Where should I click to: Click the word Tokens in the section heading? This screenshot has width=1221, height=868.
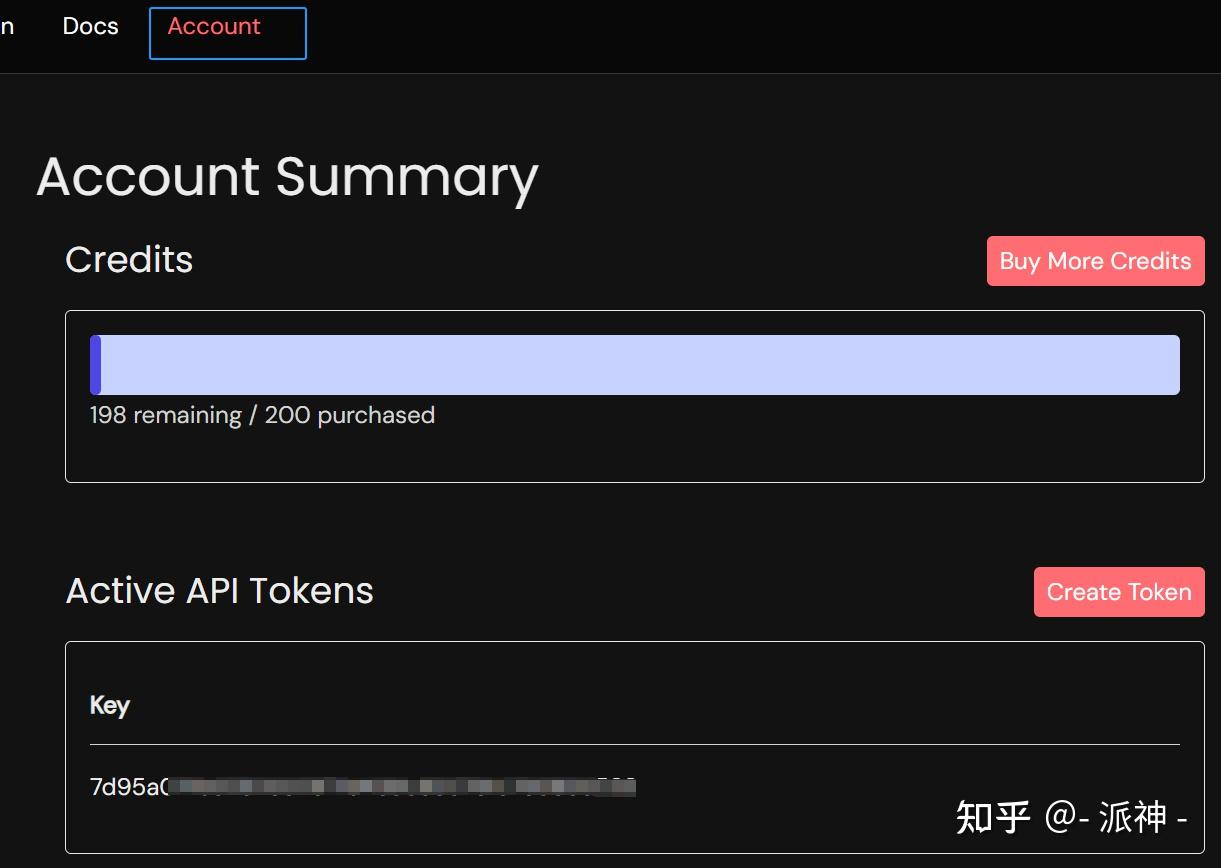click(x=311, y=591)
